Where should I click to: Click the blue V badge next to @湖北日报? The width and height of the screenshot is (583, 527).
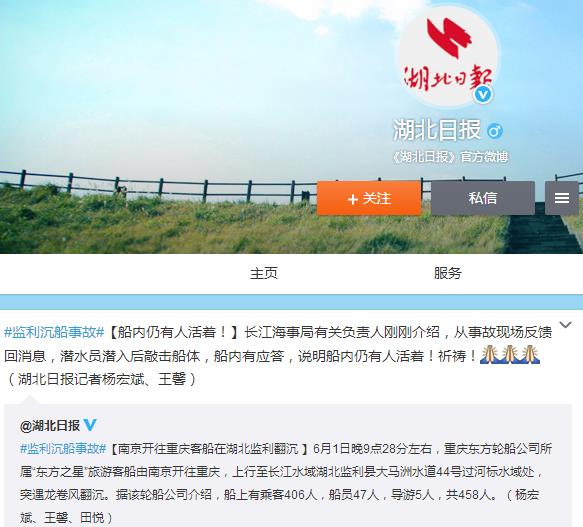point(90,425)
